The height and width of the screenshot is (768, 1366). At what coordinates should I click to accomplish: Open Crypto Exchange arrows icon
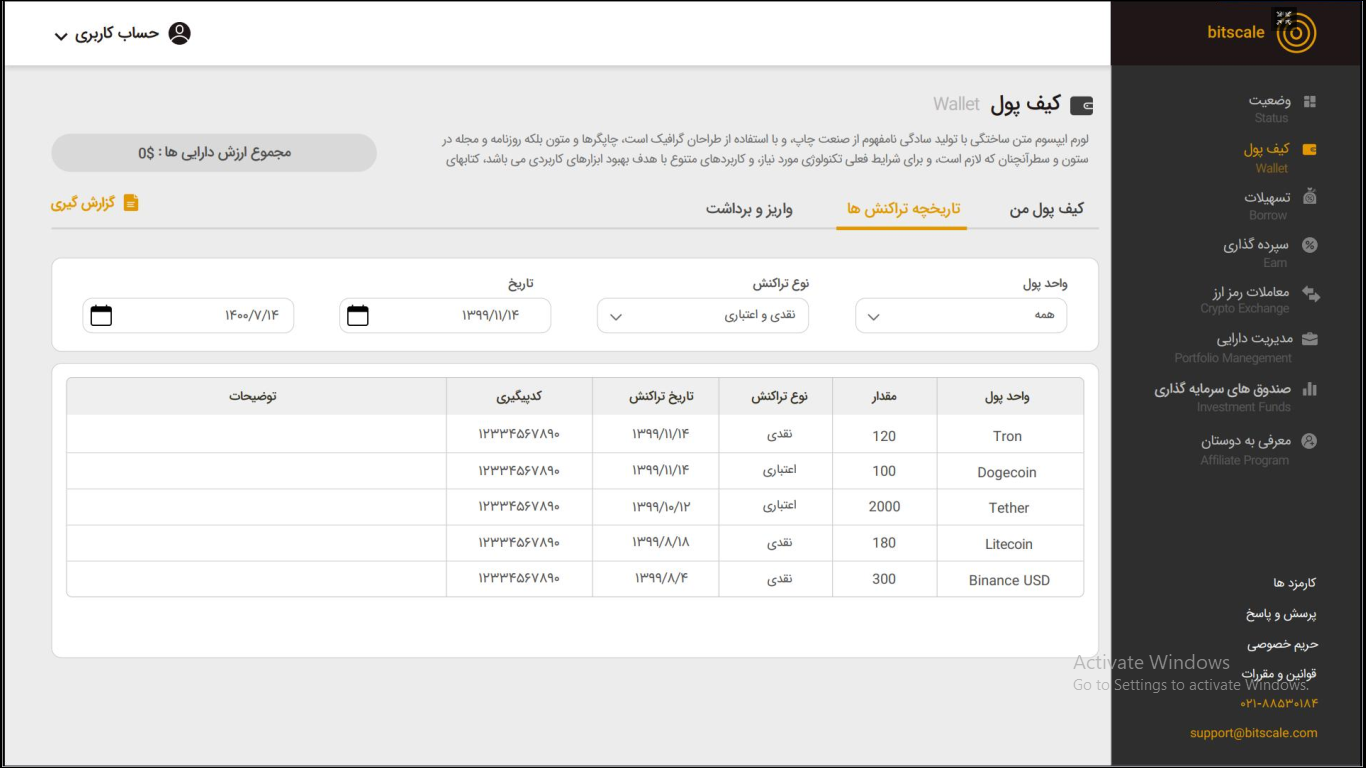click(x=1310, y=294)
